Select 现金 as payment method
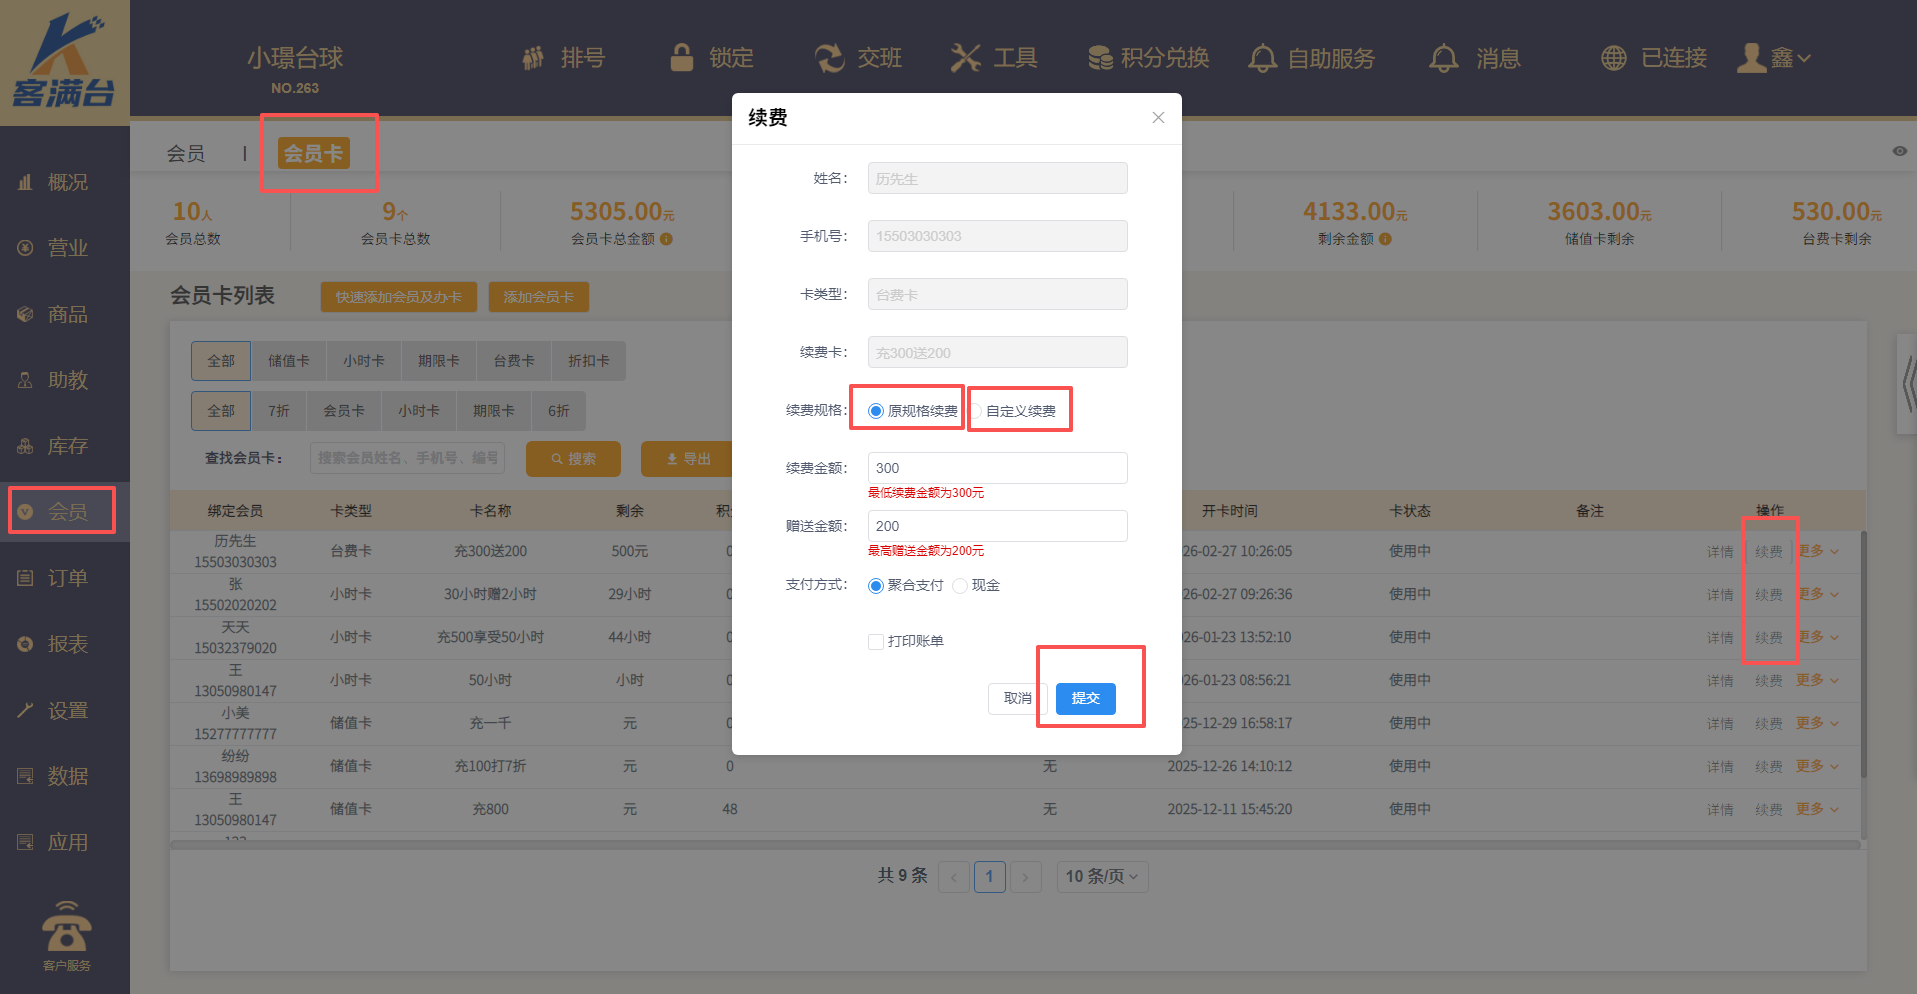 [x=960, y=586]
